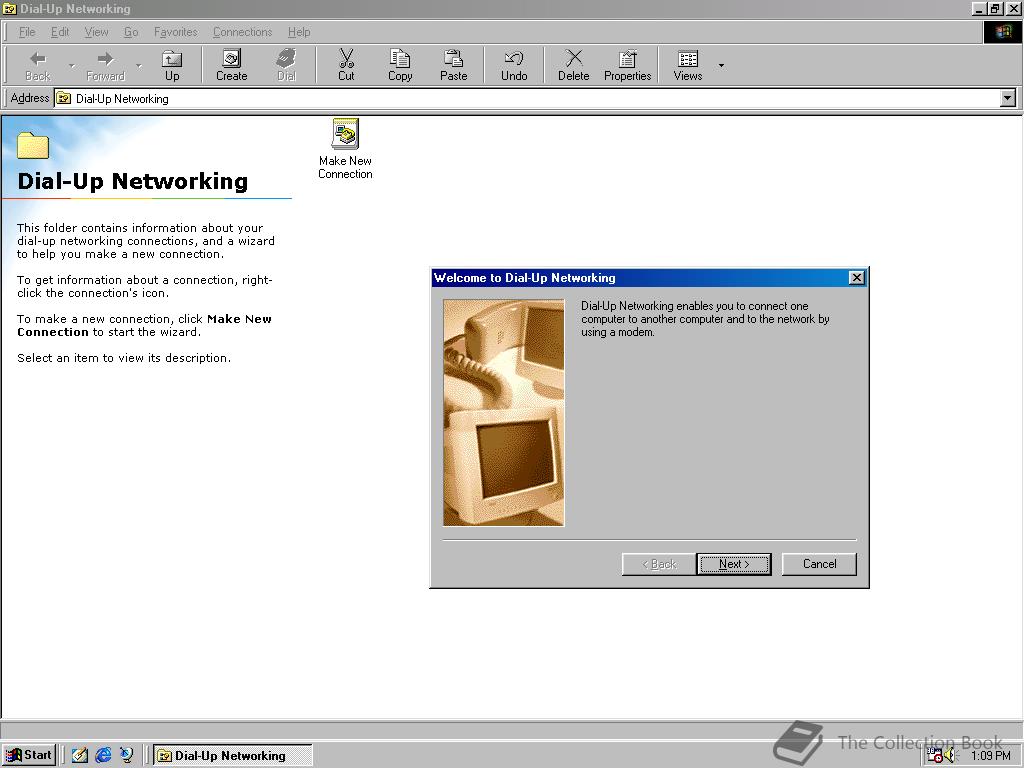Click the task scheduler tray icon
This screenshot has height=768, width=1024.
[x=934, y=756]
